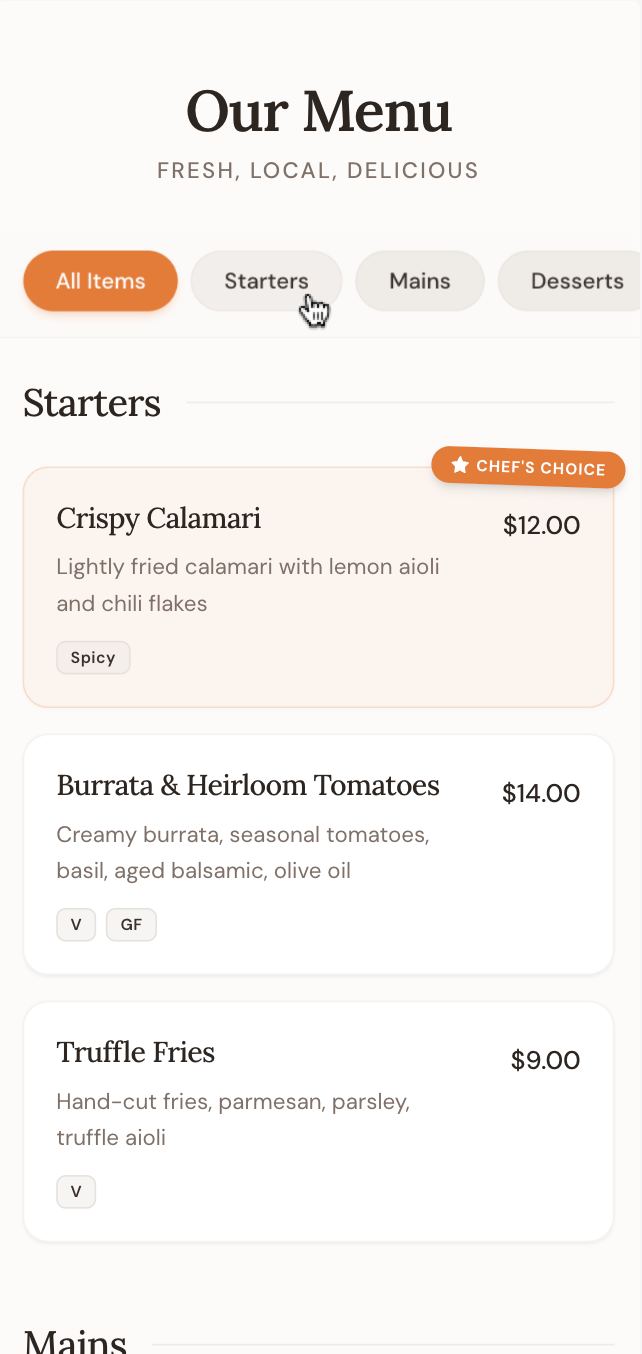The image size is (642, 1354).
Task: Switch to the Starters filter tab
Action: pos(266,281)
